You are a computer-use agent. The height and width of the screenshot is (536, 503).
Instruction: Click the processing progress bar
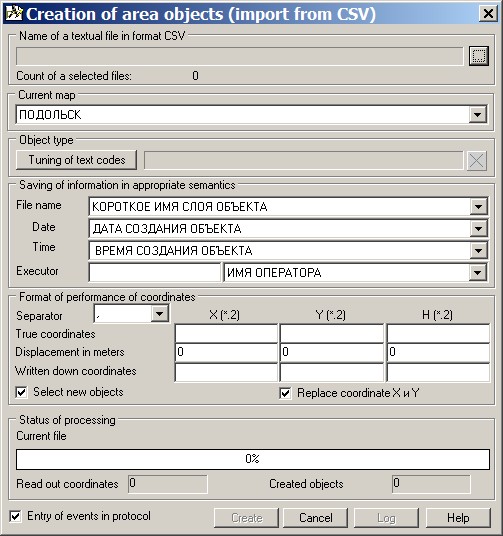pyautogui.click(x=253, y=459)
